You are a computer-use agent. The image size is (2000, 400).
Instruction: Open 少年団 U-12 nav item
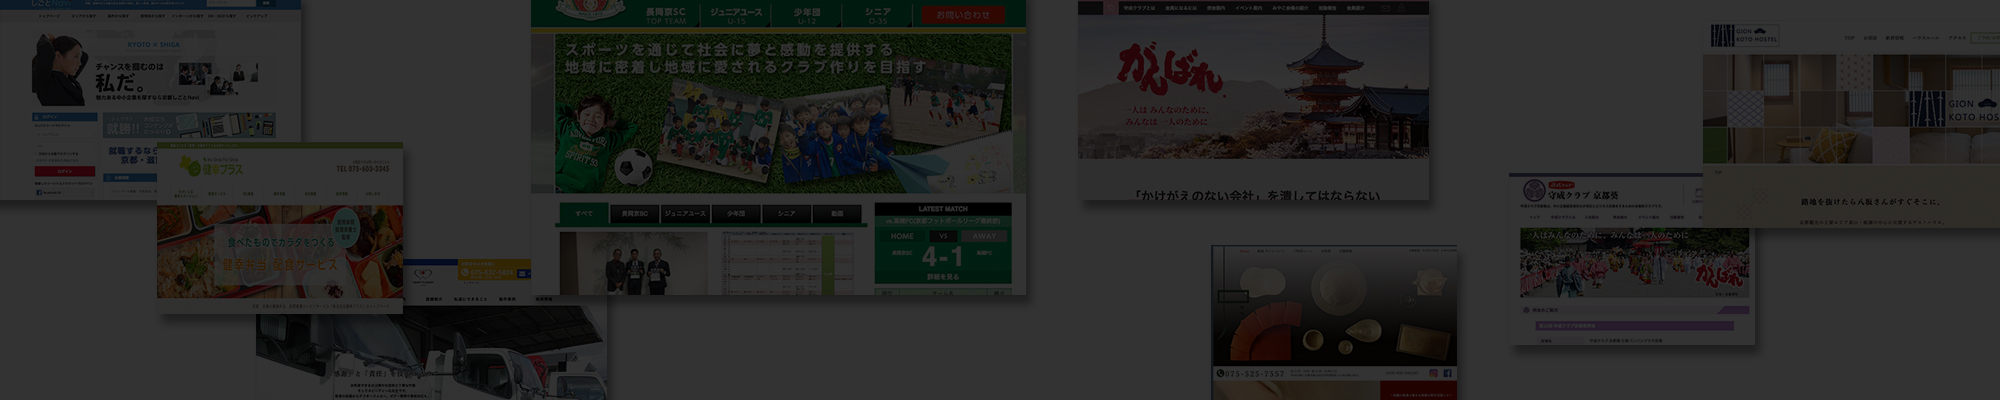807,15
